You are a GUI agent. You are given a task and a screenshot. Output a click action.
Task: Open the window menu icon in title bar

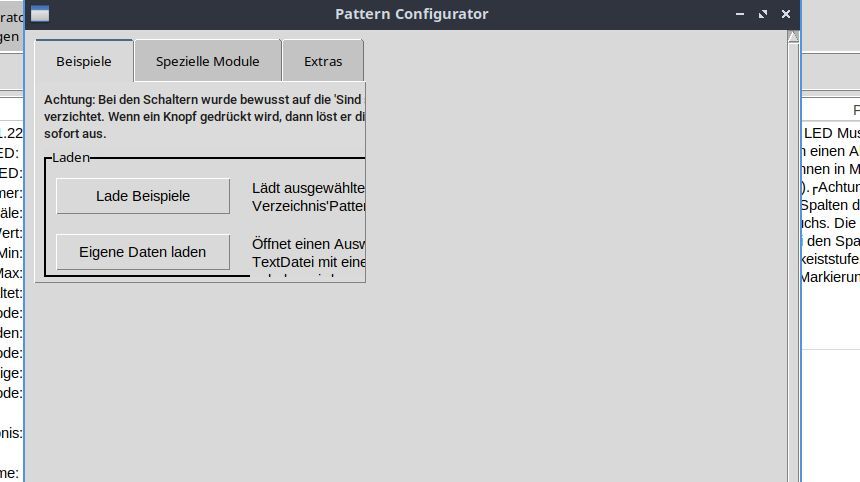tap(40, 14)
